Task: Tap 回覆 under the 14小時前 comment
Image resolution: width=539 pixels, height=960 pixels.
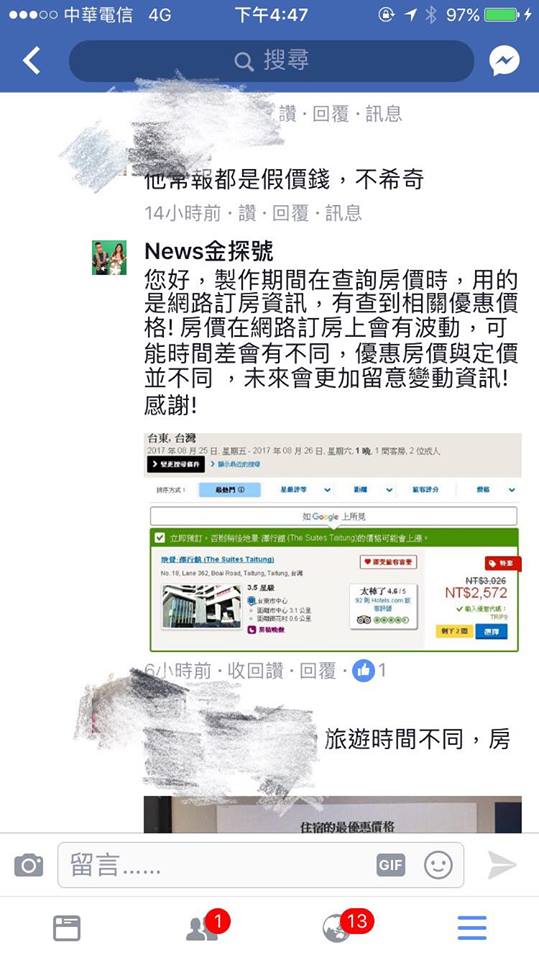Action: (289, 213)
